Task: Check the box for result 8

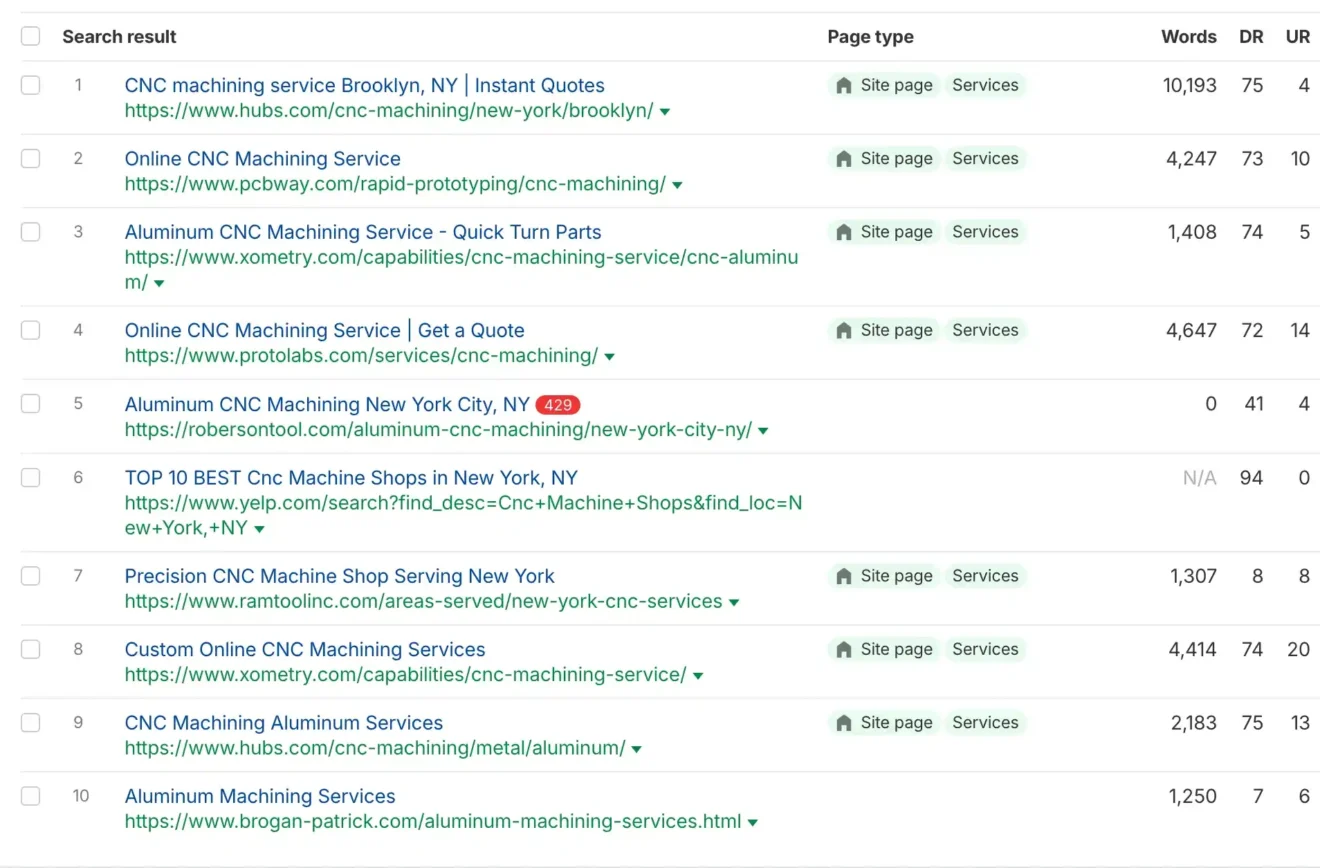Action: pyautogui.click(x=31, y=649)
